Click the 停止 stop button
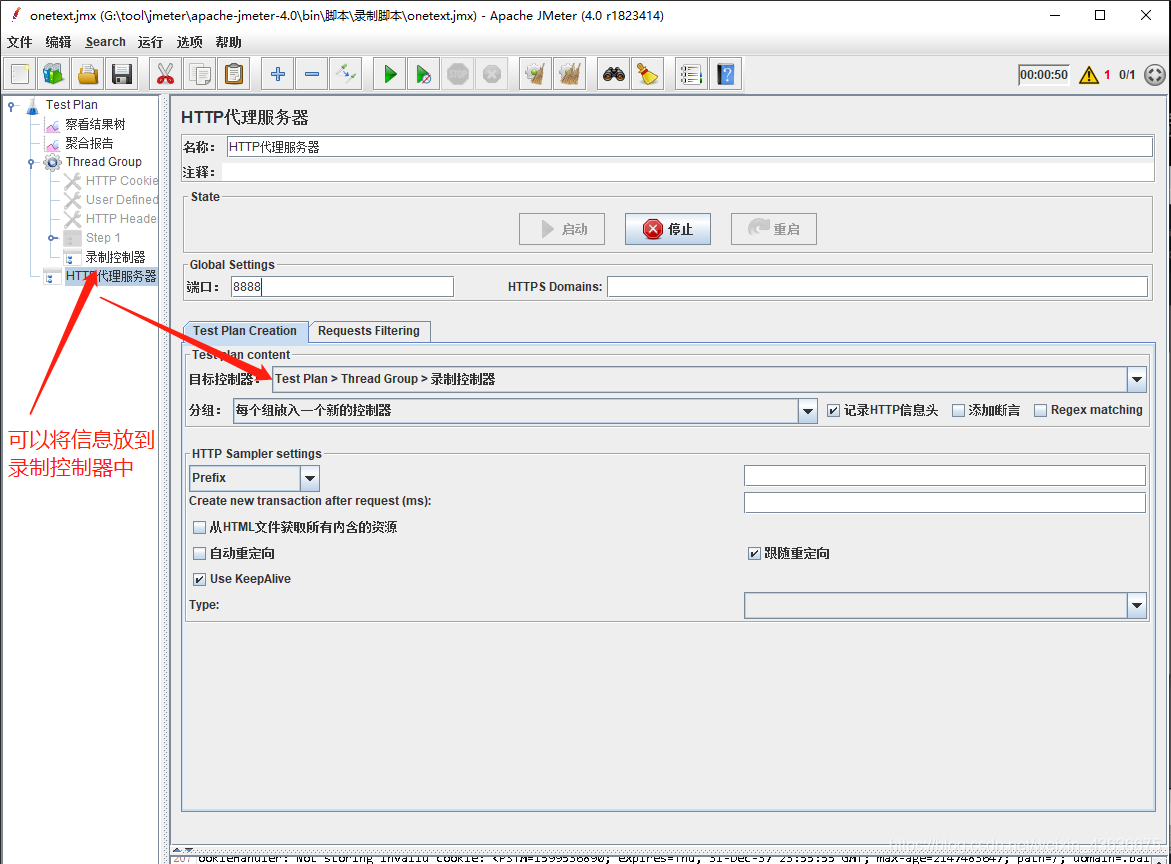Screen dimensions: 1171x864 click(x=668, y=229)
